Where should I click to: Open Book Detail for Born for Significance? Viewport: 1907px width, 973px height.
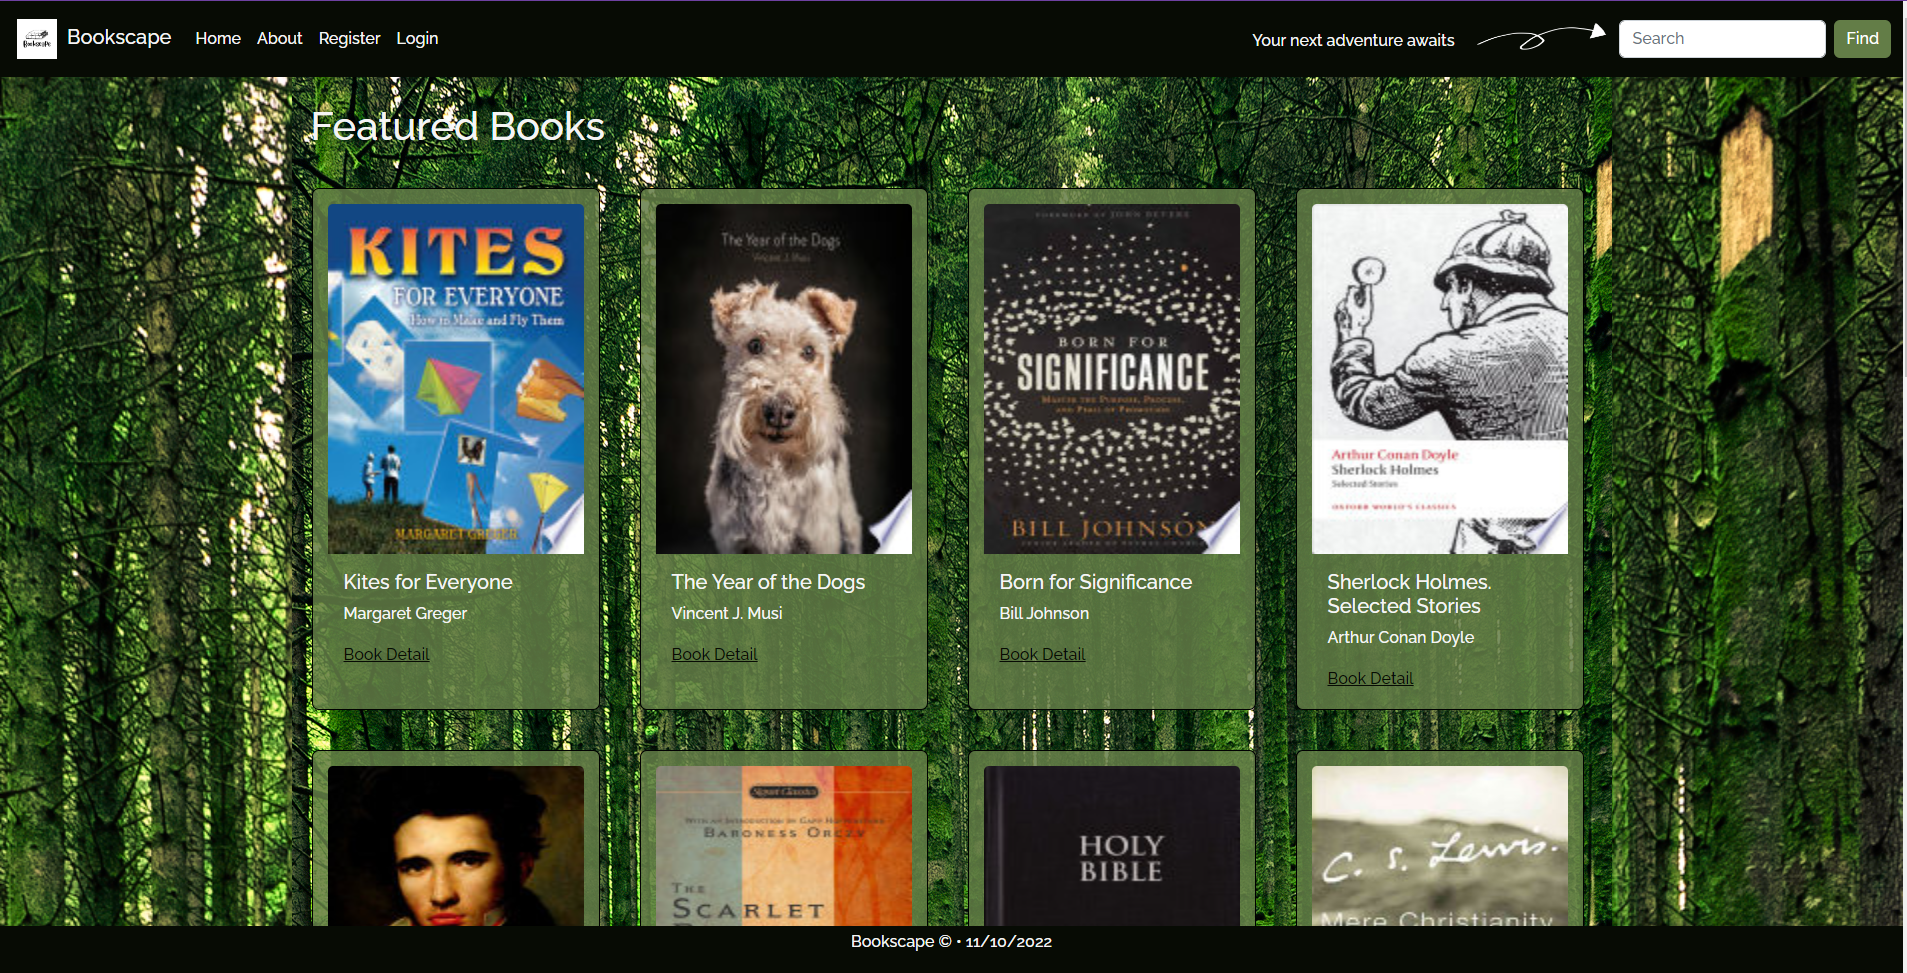tap(1042, 654)
